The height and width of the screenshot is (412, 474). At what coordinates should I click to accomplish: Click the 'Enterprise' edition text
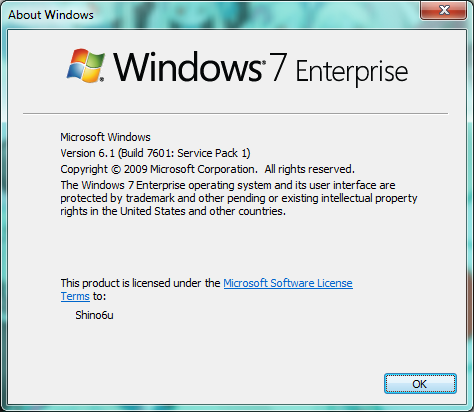[352, 72]
